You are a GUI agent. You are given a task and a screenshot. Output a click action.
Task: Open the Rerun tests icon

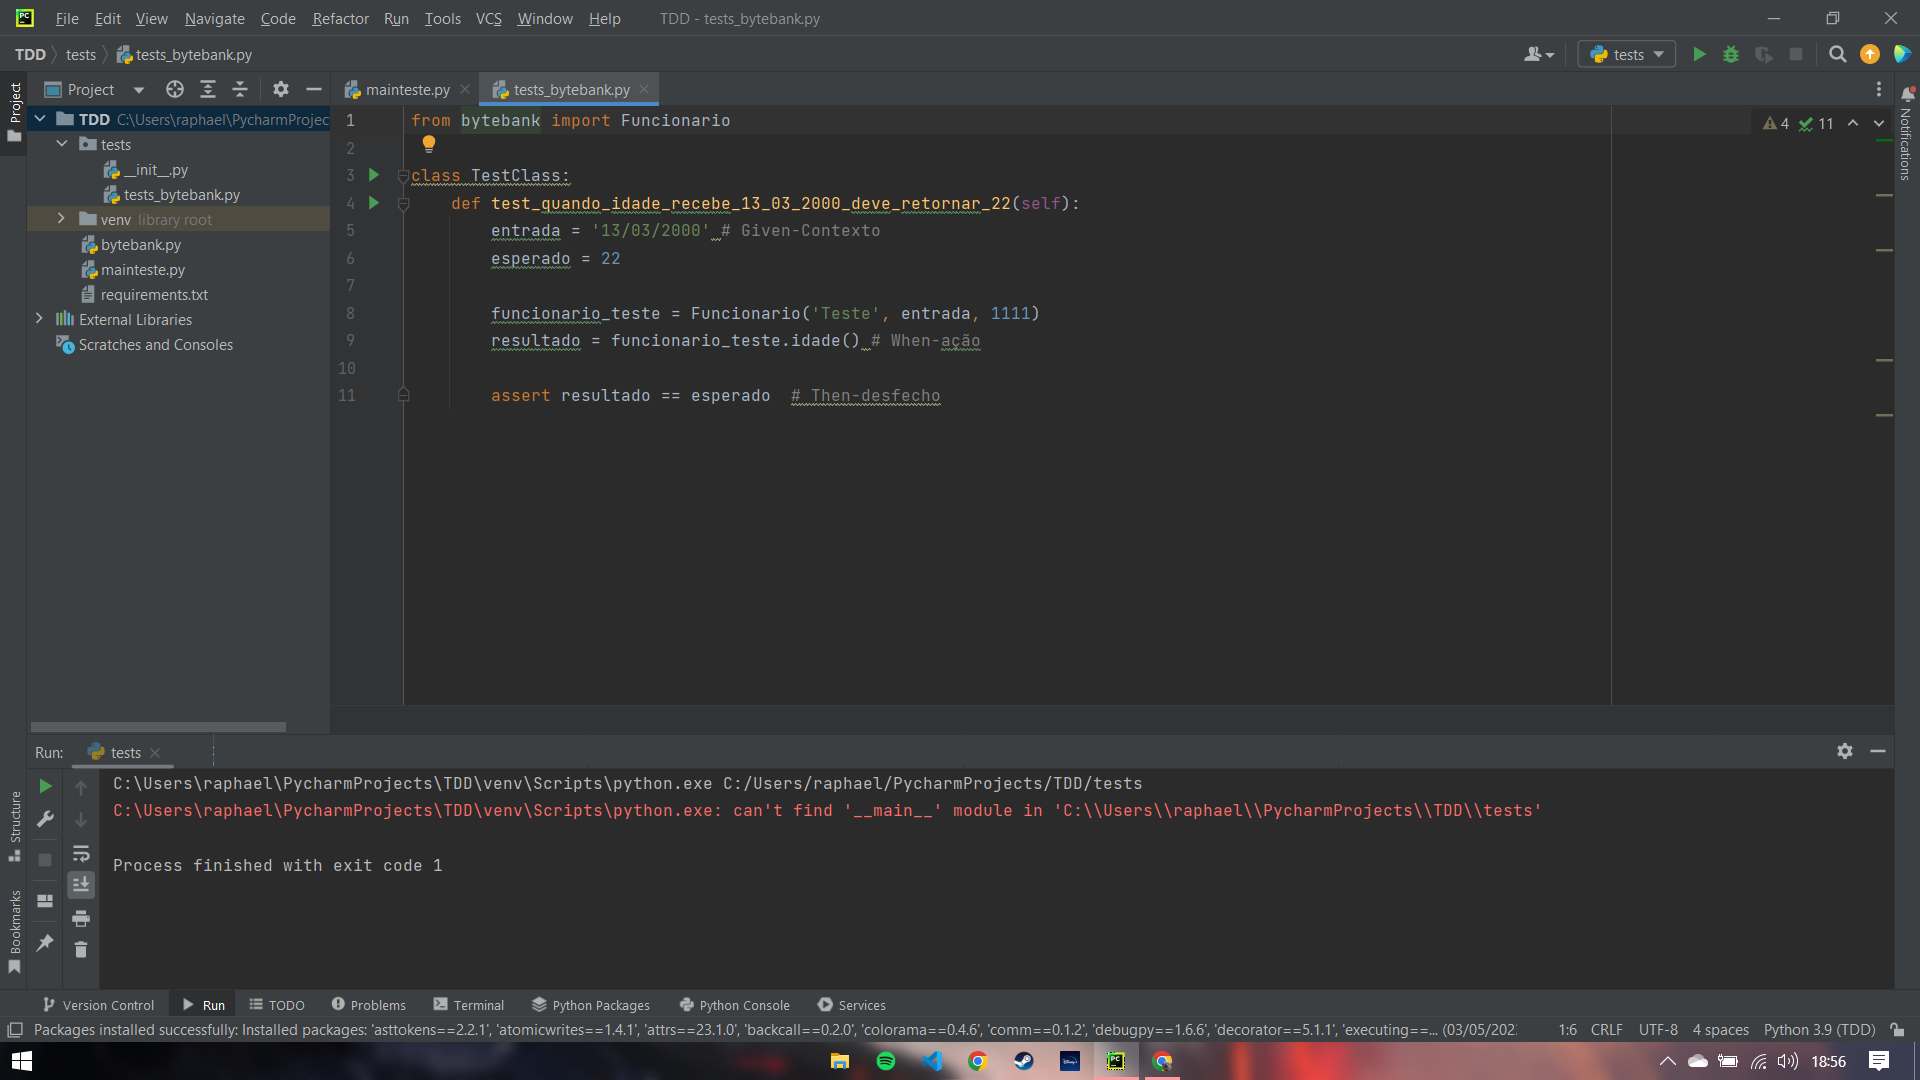[x=45, y=786]
